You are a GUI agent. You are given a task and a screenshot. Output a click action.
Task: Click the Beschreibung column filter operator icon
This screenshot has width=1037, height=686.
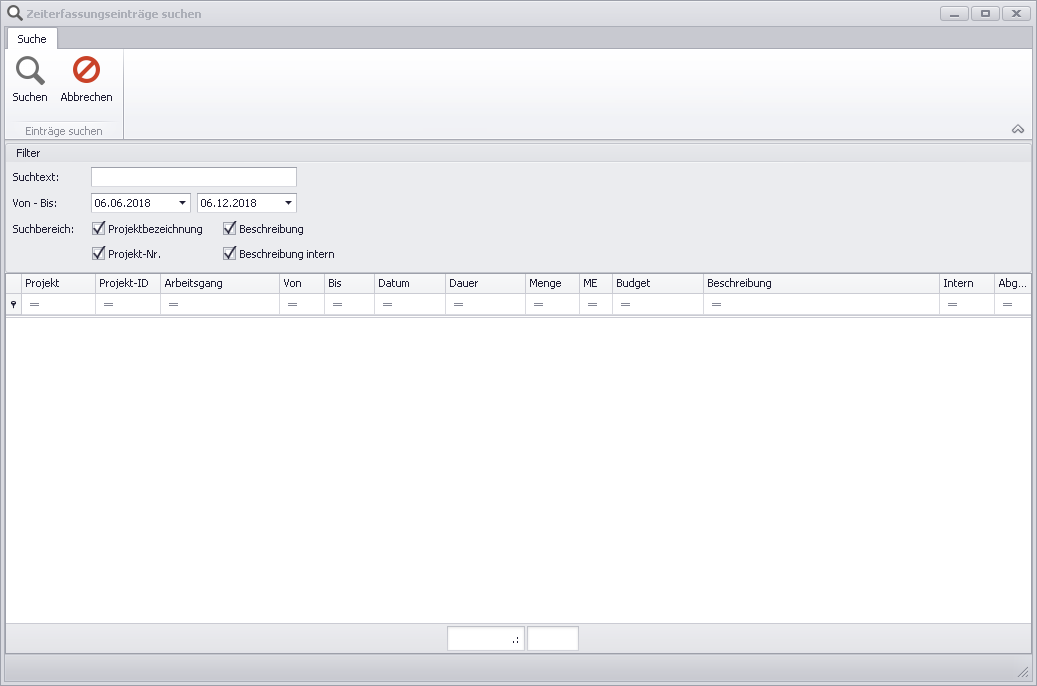716,304
